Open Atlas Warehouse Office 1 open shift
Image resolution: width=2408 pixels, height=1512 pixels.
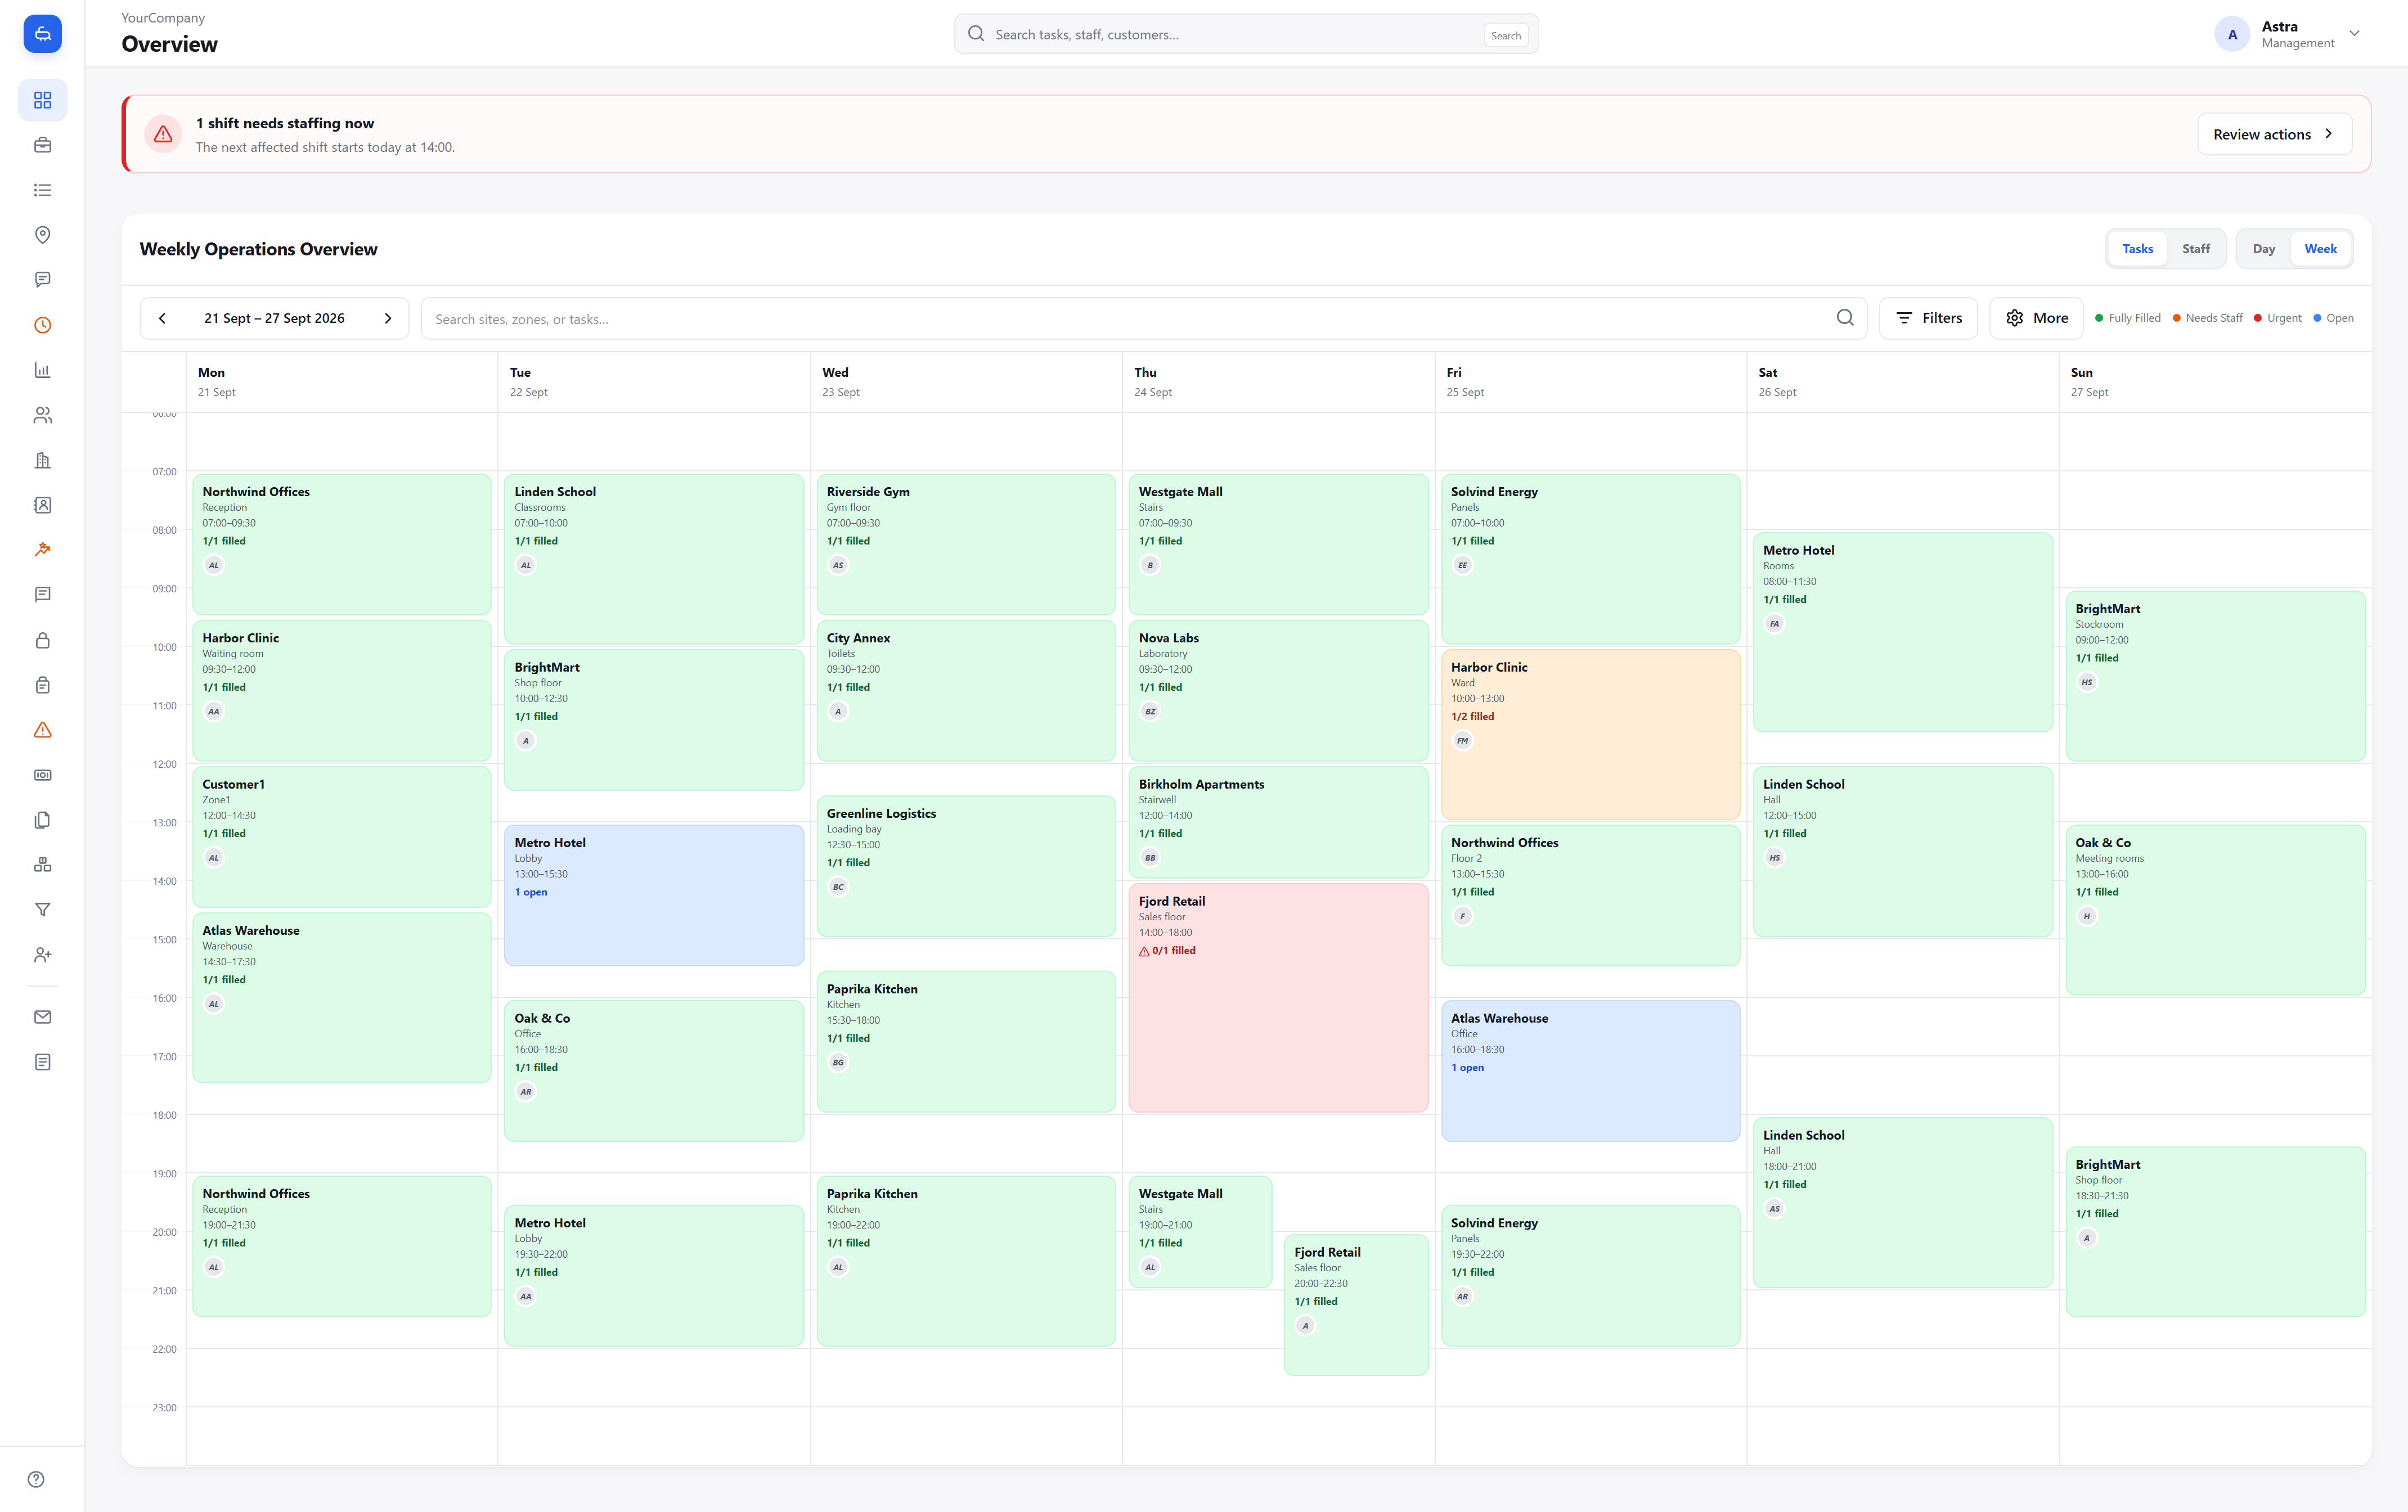[x=1590, y=1070]
